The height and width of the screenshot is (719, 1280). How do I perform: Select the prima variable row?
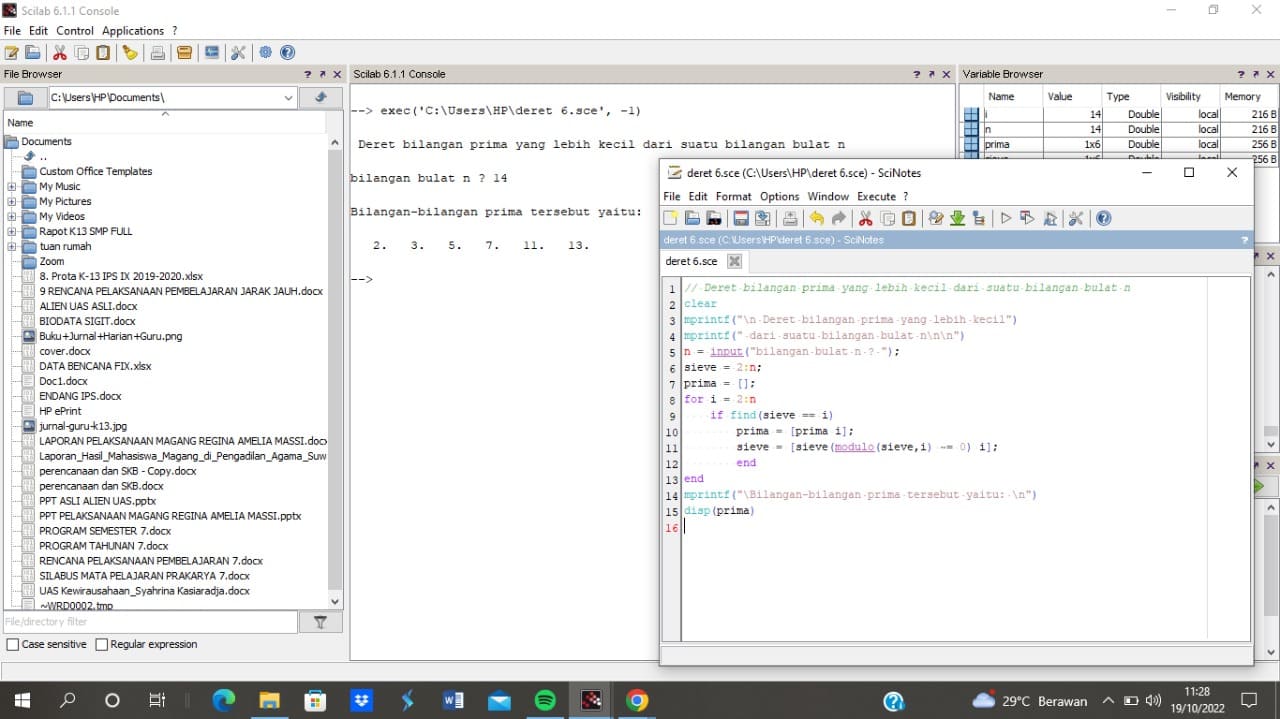click(x=1118, y=144)
